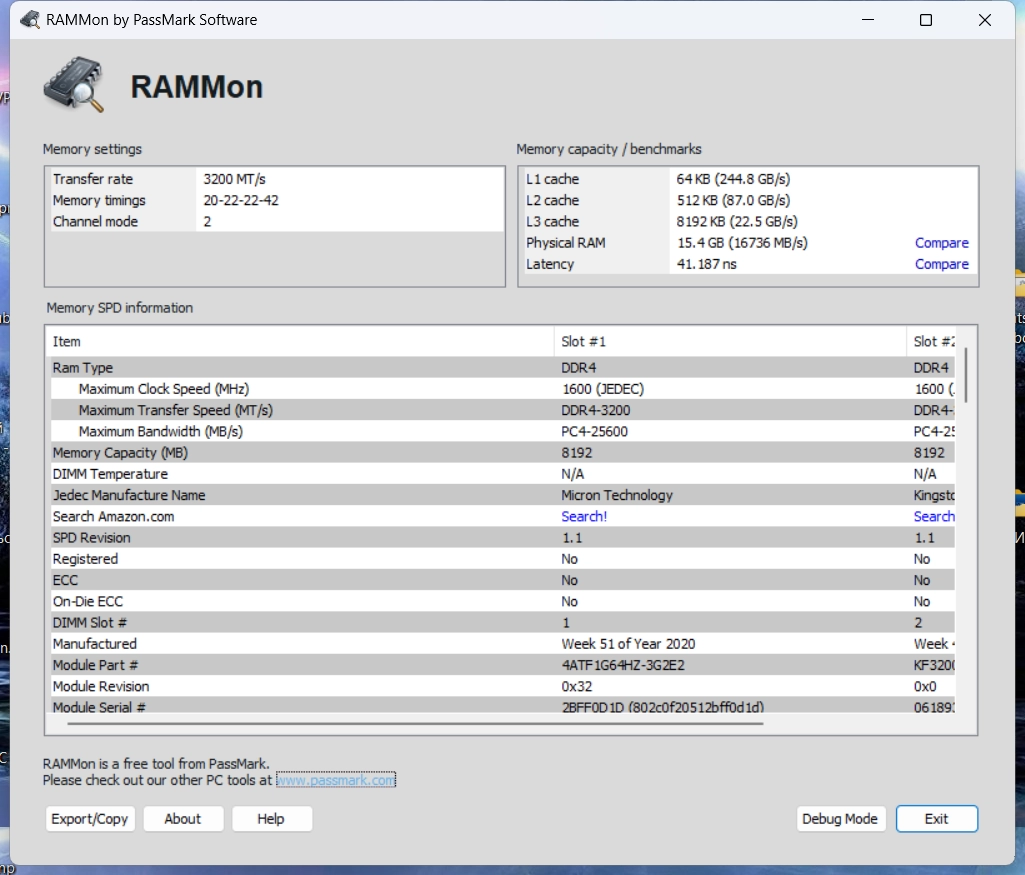Click the Help button
Viewport: 1025px width, 875px height.
271,819
